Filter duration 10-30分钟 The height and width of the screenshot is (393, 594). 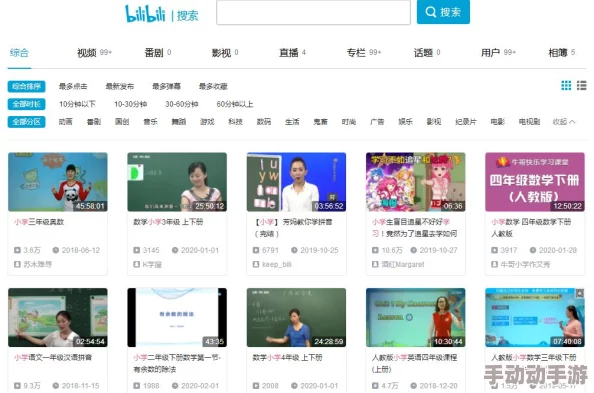tap(131, 104)
